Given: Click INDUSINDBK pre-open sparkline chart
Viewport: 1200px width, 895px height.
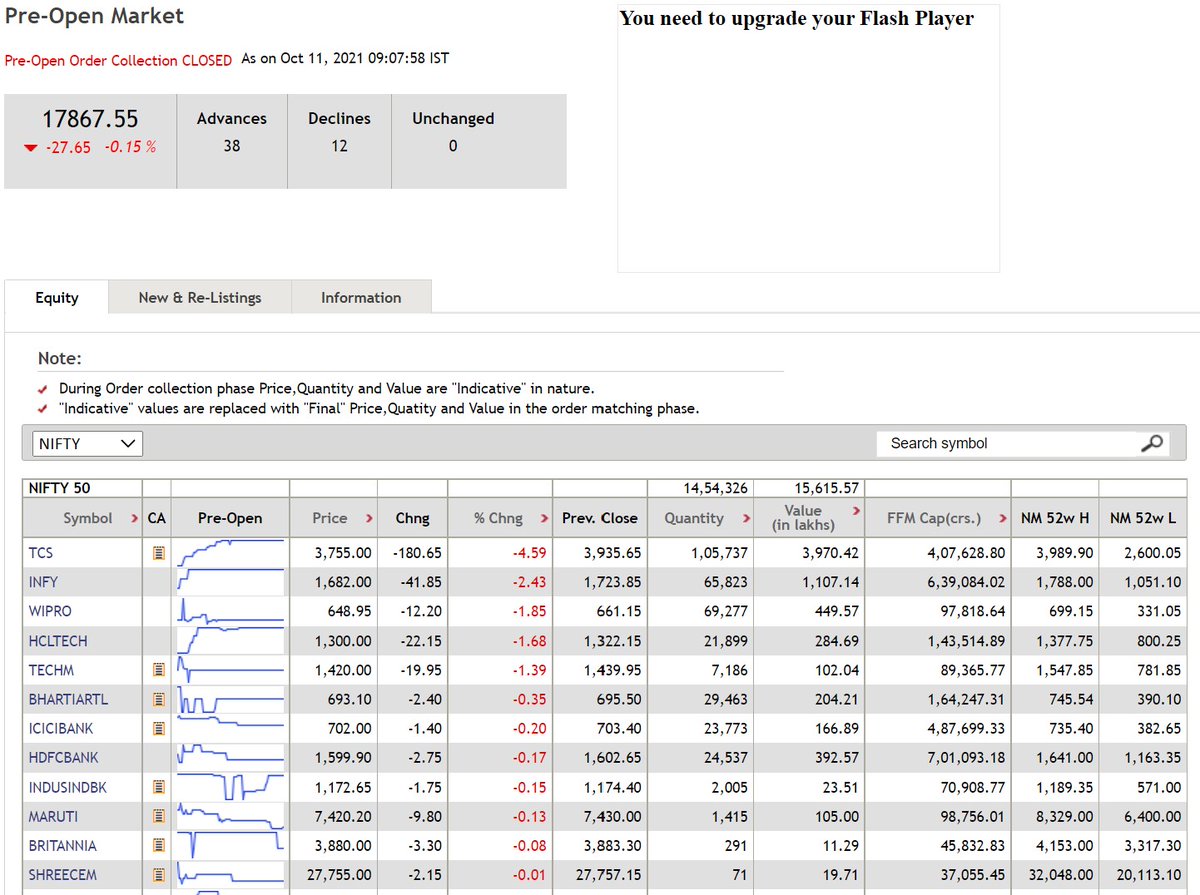Looking at the screenshot, I should coord(230,788).
